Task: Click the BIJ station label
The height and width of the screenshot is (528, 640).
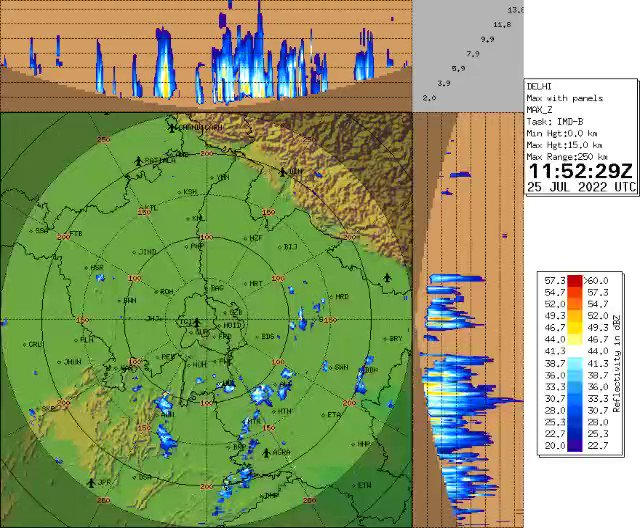Action: (290, 247)
